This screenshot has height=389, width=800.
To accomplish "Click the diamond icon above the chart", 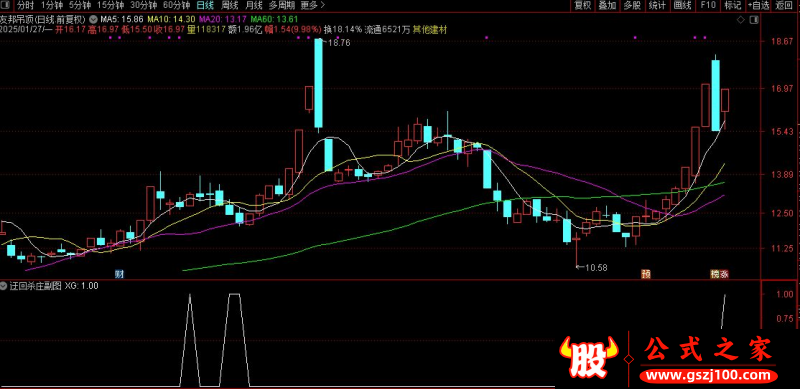I will (x=740, y=19).
